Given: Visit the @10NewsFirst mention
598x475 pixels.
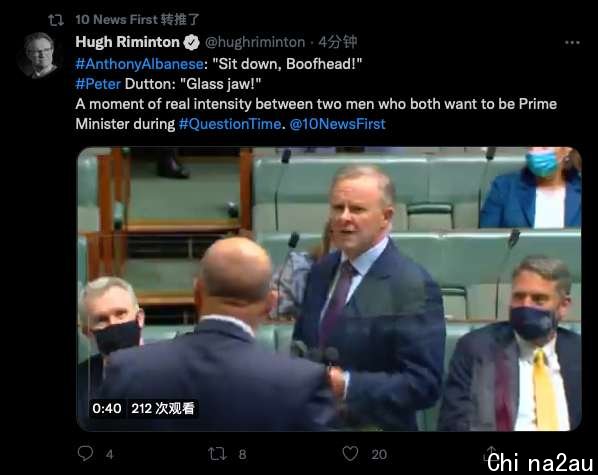Looking at the screenshot, I should tap(338, 124).
